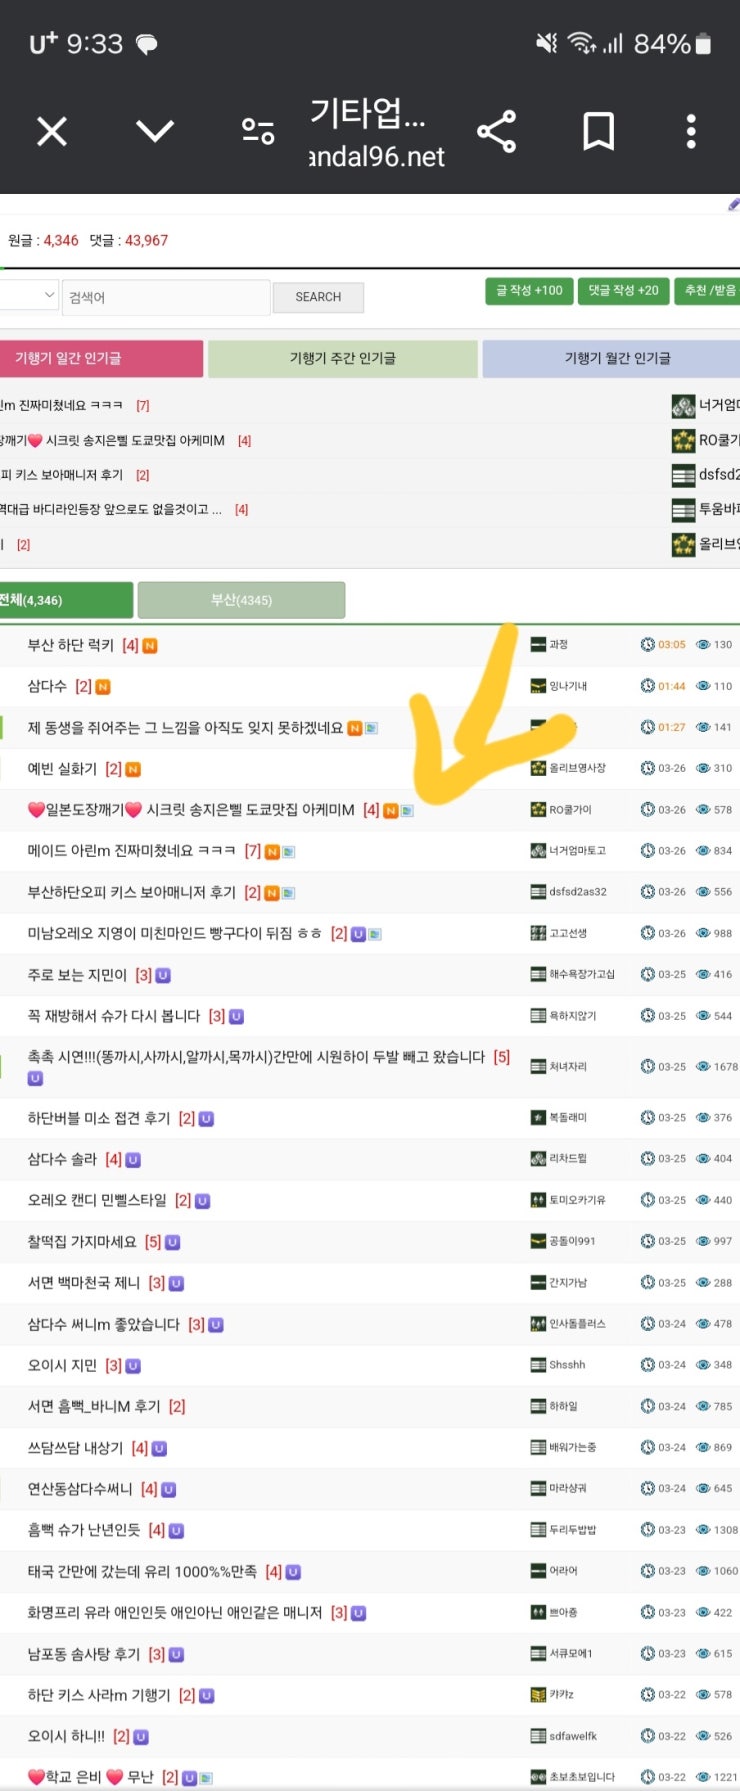This screenshot has height=1791, width=740.
Task: Tap the level icon next to 인사돌플러스
Action: (x=538, y=1324)
